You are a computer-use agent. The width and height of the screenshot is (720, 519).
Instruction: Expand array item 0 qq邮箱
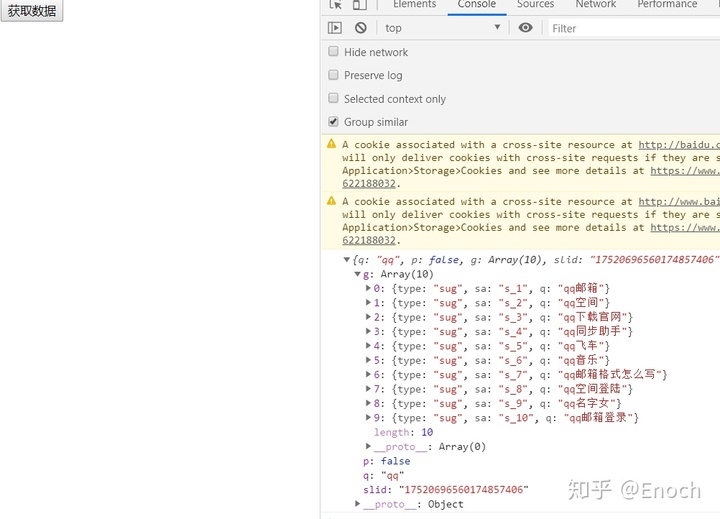(x=368, y=288)
